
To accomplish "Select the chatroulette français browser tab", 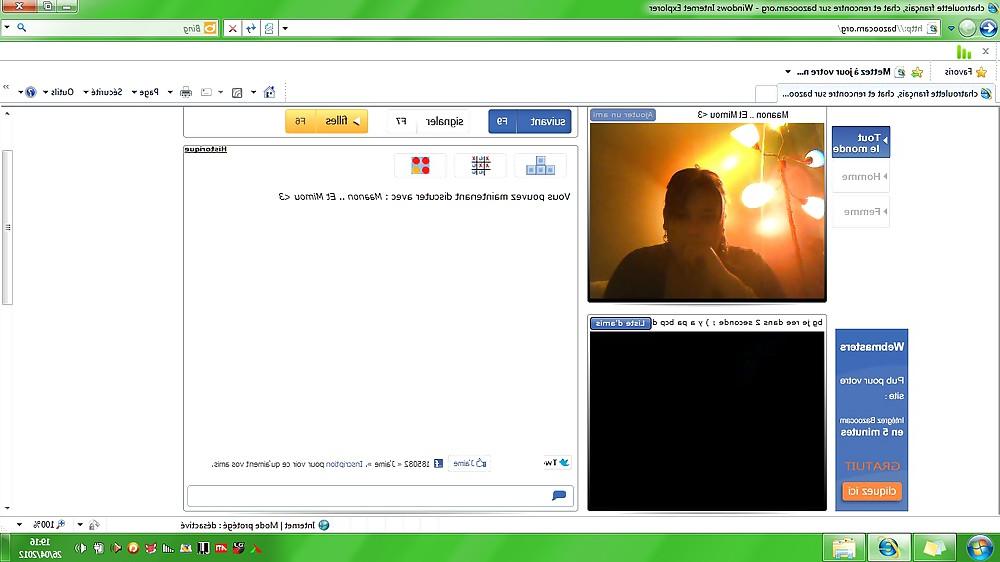I will click(886, 93).
